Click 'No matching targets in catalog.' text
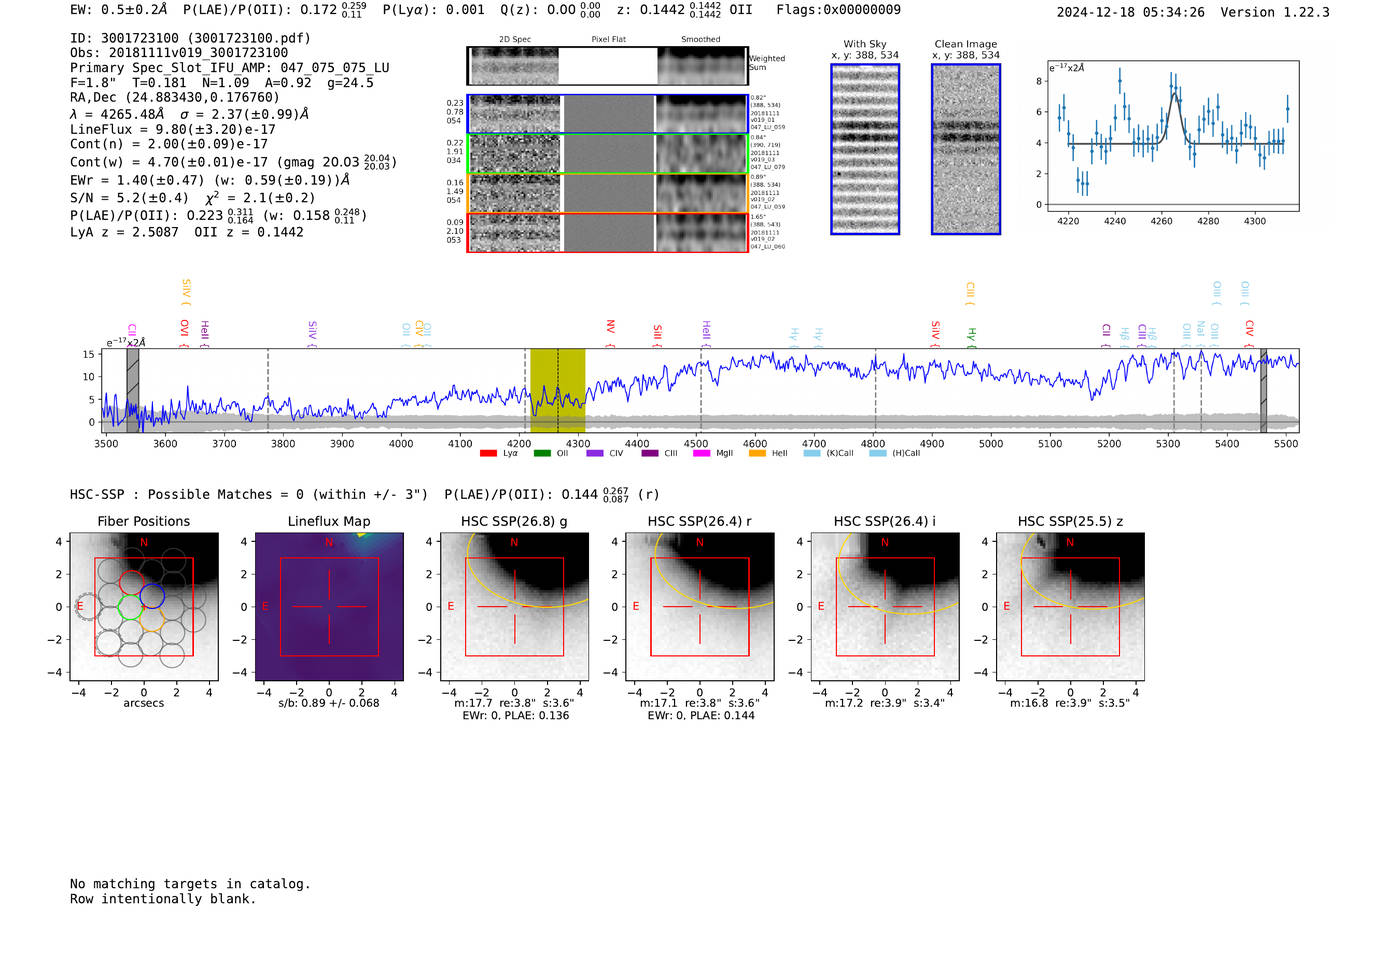This screenshot has width=1400, height=953. coord(190,884)
